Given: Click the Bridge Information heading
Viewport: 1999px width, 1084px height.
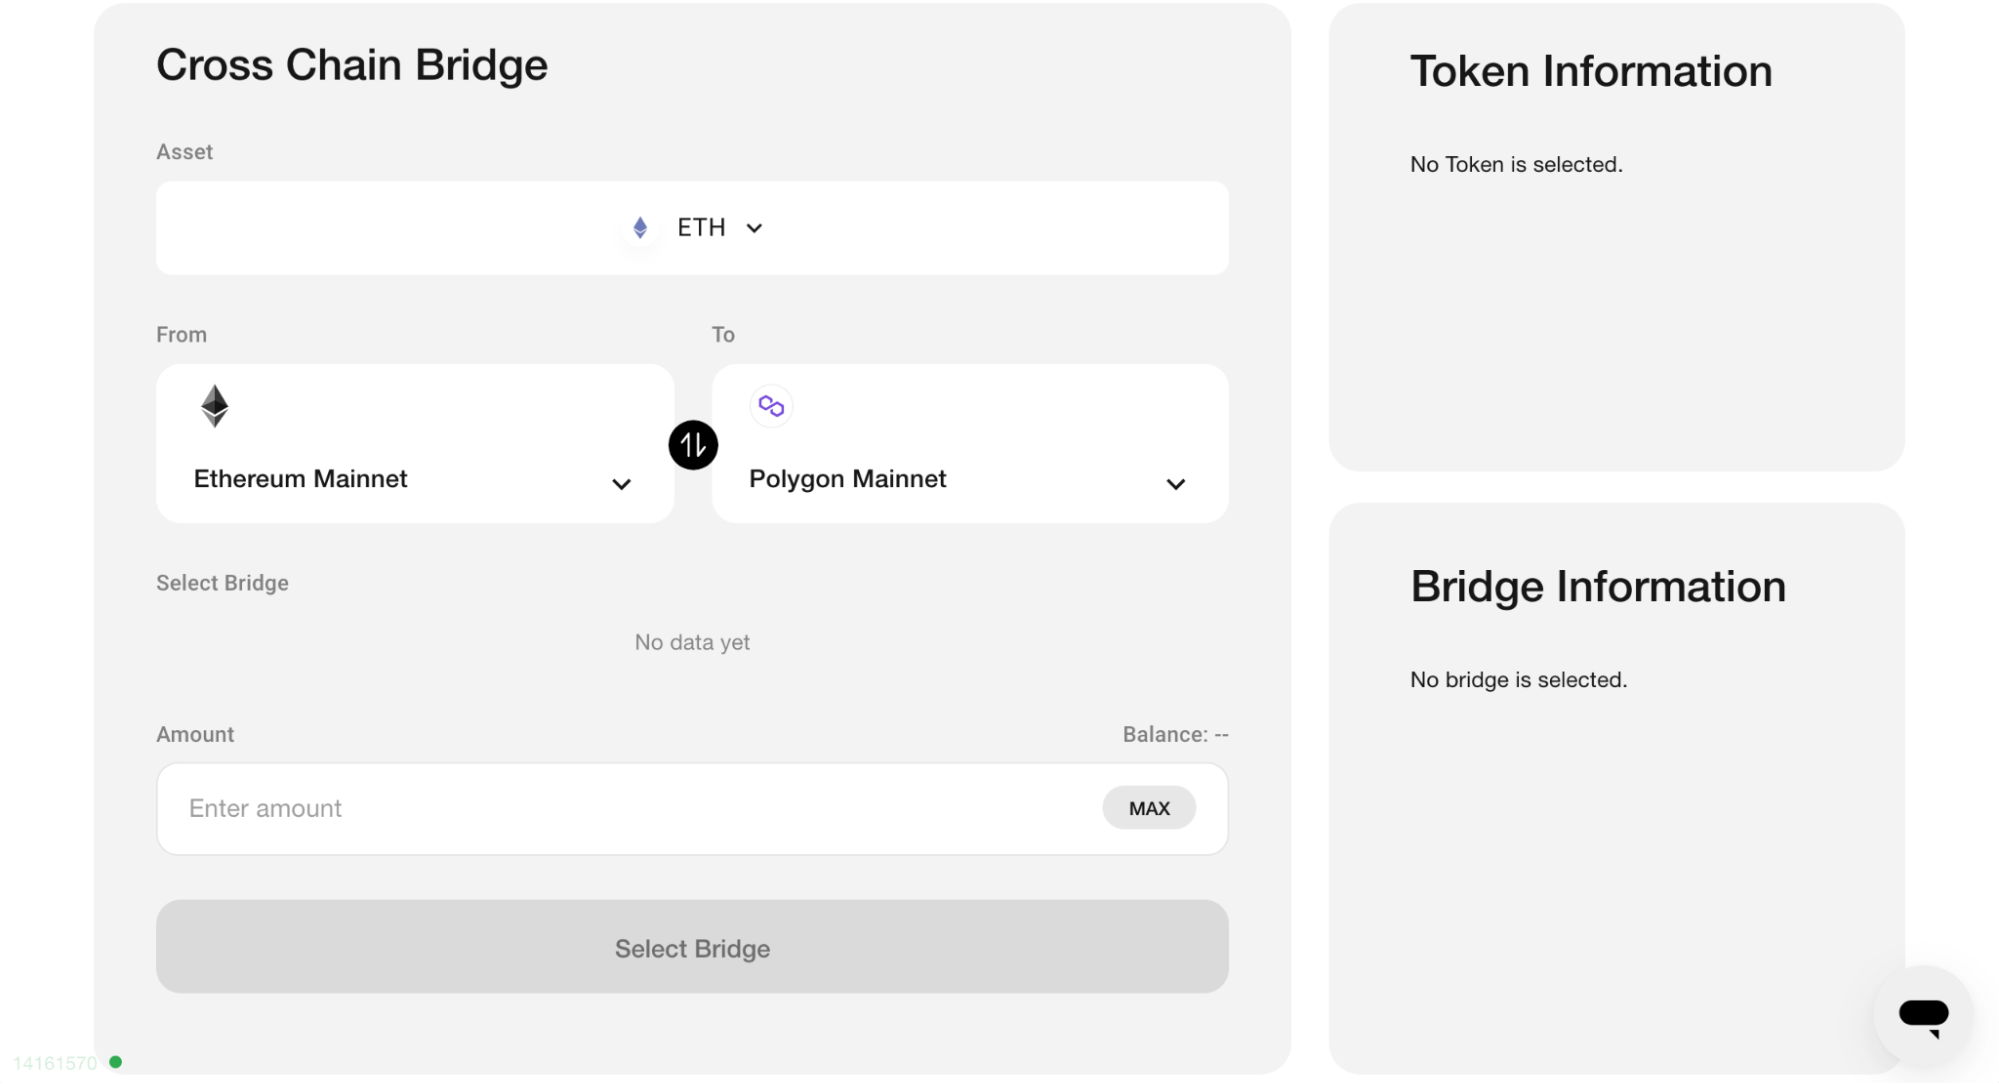Looking at the screenshot, I should tap(1597, 587).
